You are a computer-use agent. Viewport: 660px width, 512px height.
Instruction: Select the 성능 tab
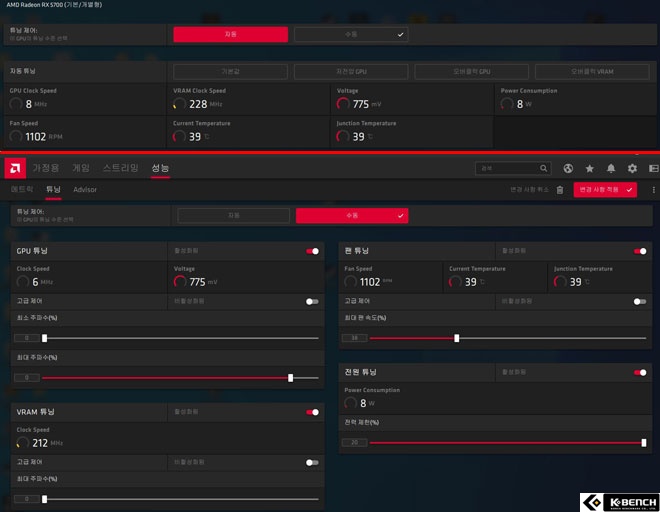point(160,168)
